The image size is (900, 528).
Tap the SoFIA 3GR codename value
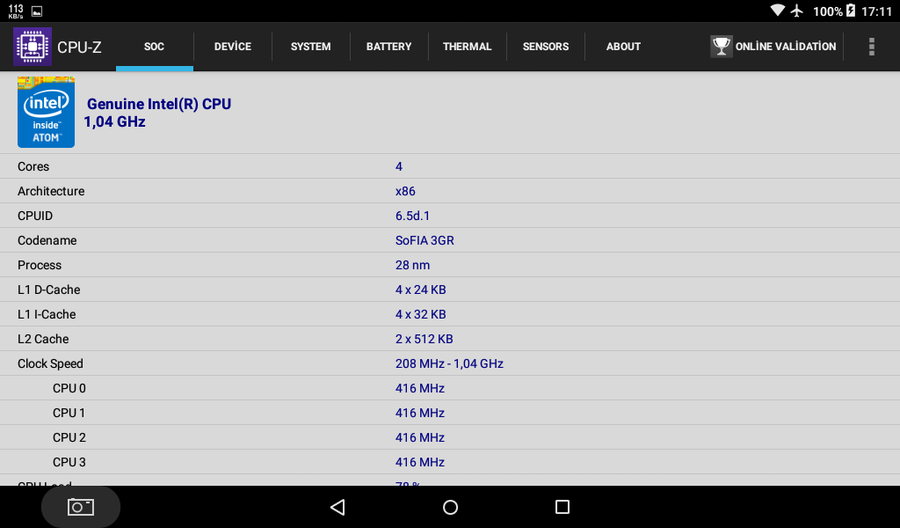tap(425, 240)
